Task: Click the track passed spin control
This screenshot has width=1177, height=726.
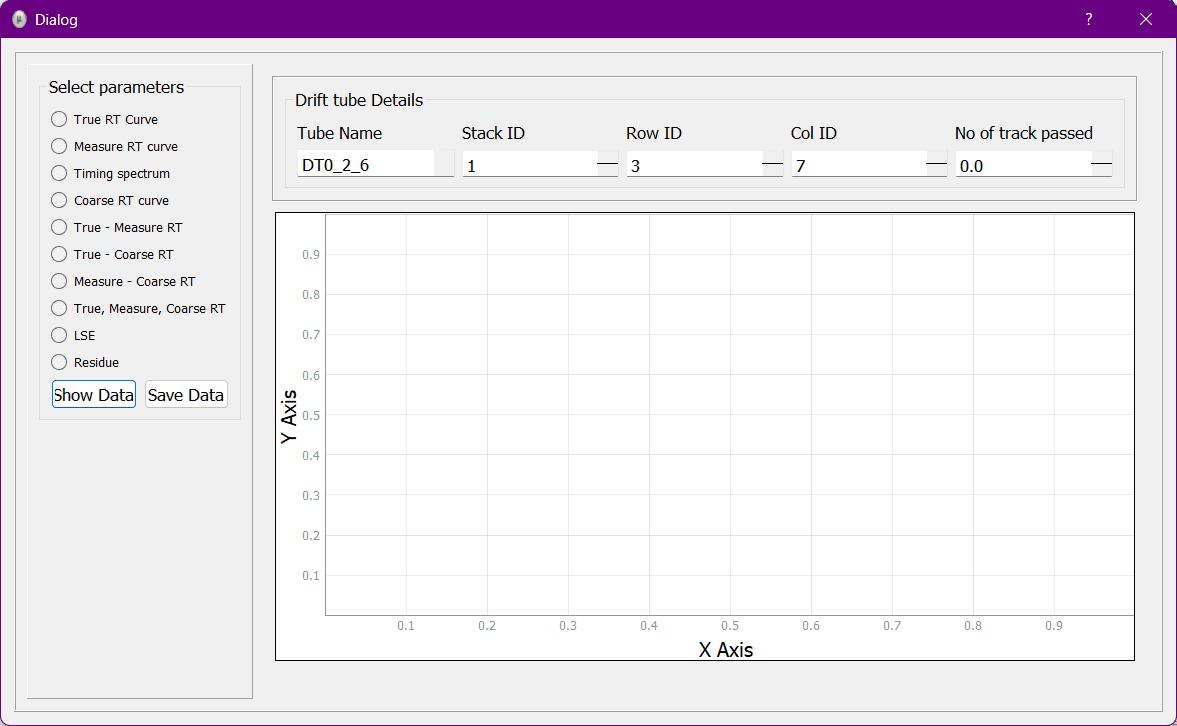Action: click(1102, 164)
